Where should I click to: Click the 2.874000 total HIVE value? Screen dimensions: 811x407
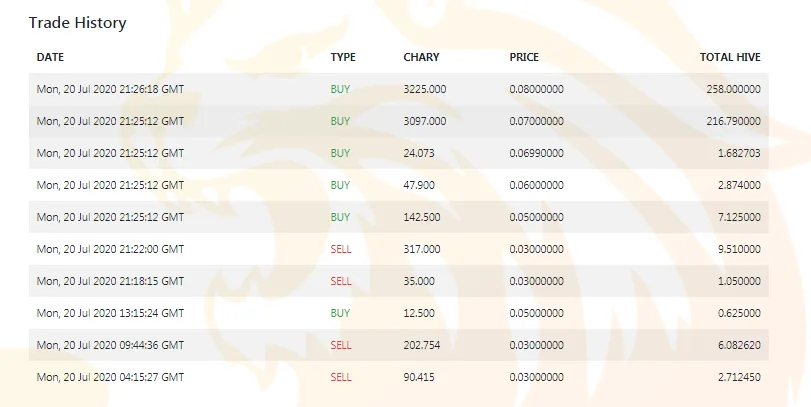click(739, 185)
